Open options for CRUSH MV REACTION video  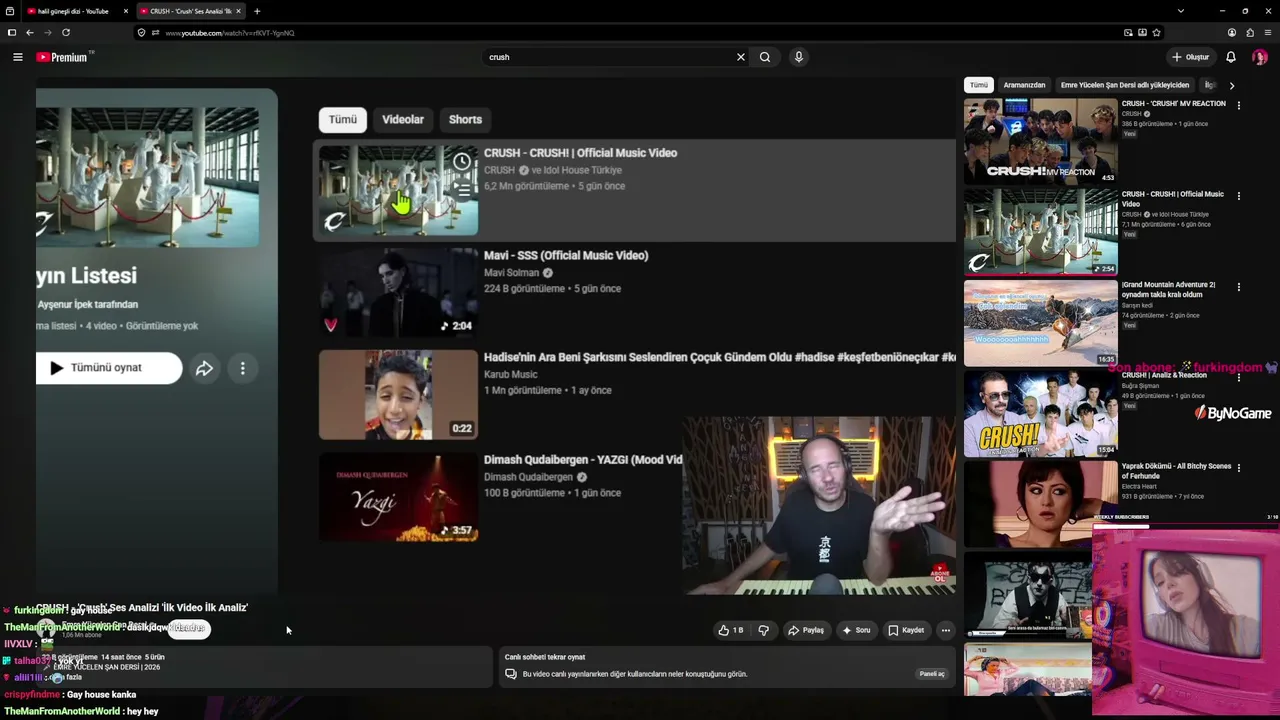tap(1239, 105)
